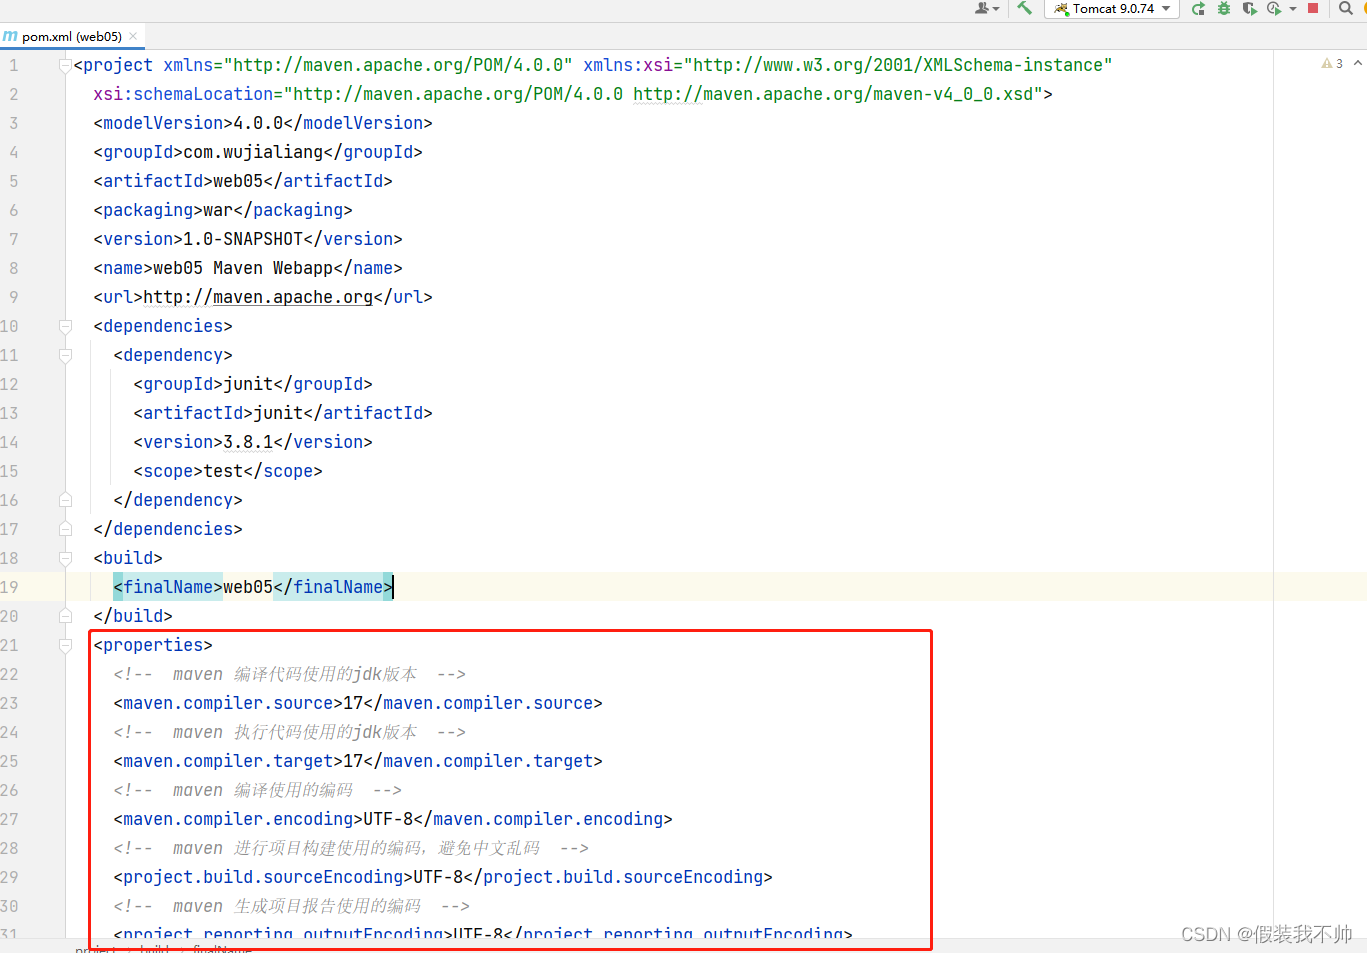Click the opening finalName tag
This screenshot has height=953, width=1367.
168,587
